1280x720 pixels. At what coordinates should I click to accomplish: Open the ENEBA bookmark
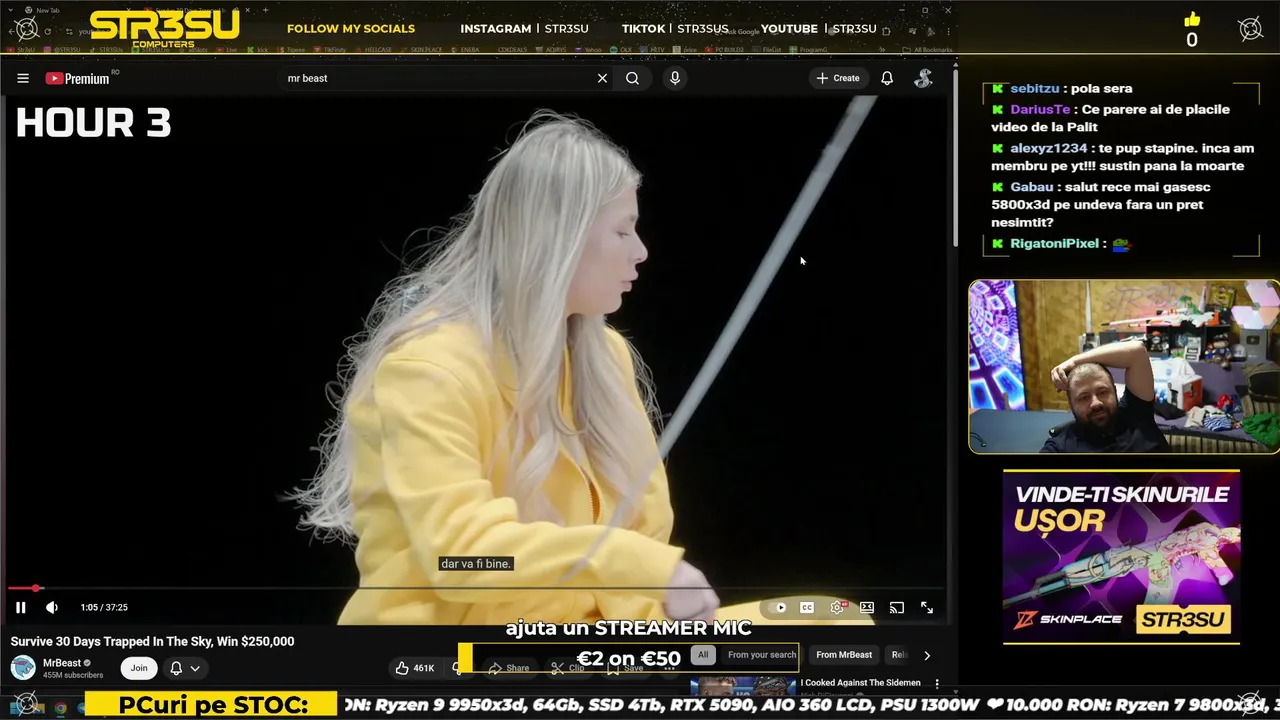click(x=466, y=49)
